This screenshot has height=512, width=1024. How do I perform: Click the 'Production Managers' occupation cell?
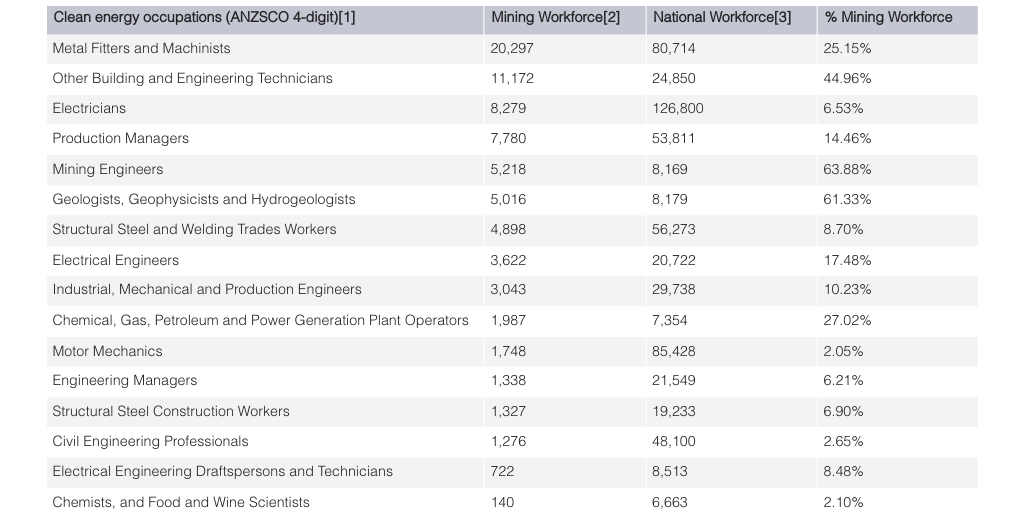click(x=121, y=138)
